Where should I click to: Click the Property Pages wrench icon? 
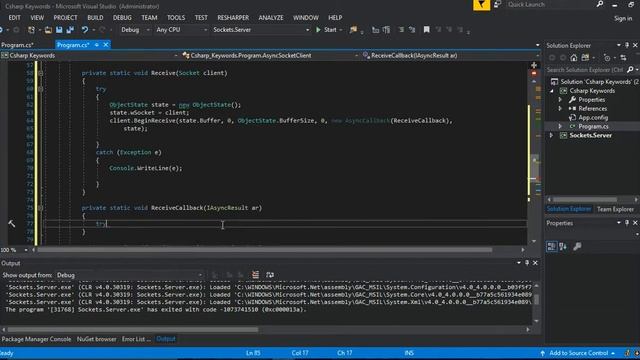[x=577, y=246]
